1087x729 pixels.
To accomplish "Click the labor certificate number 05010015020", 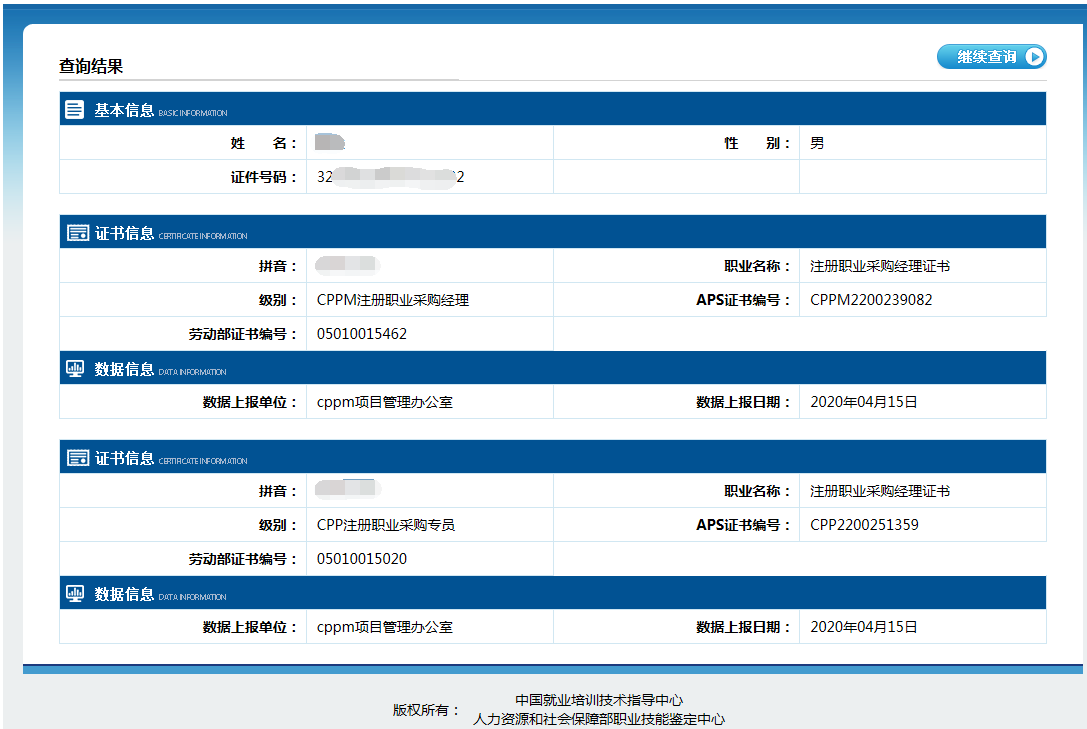I will pyautogui.click(x=362, y=559).
